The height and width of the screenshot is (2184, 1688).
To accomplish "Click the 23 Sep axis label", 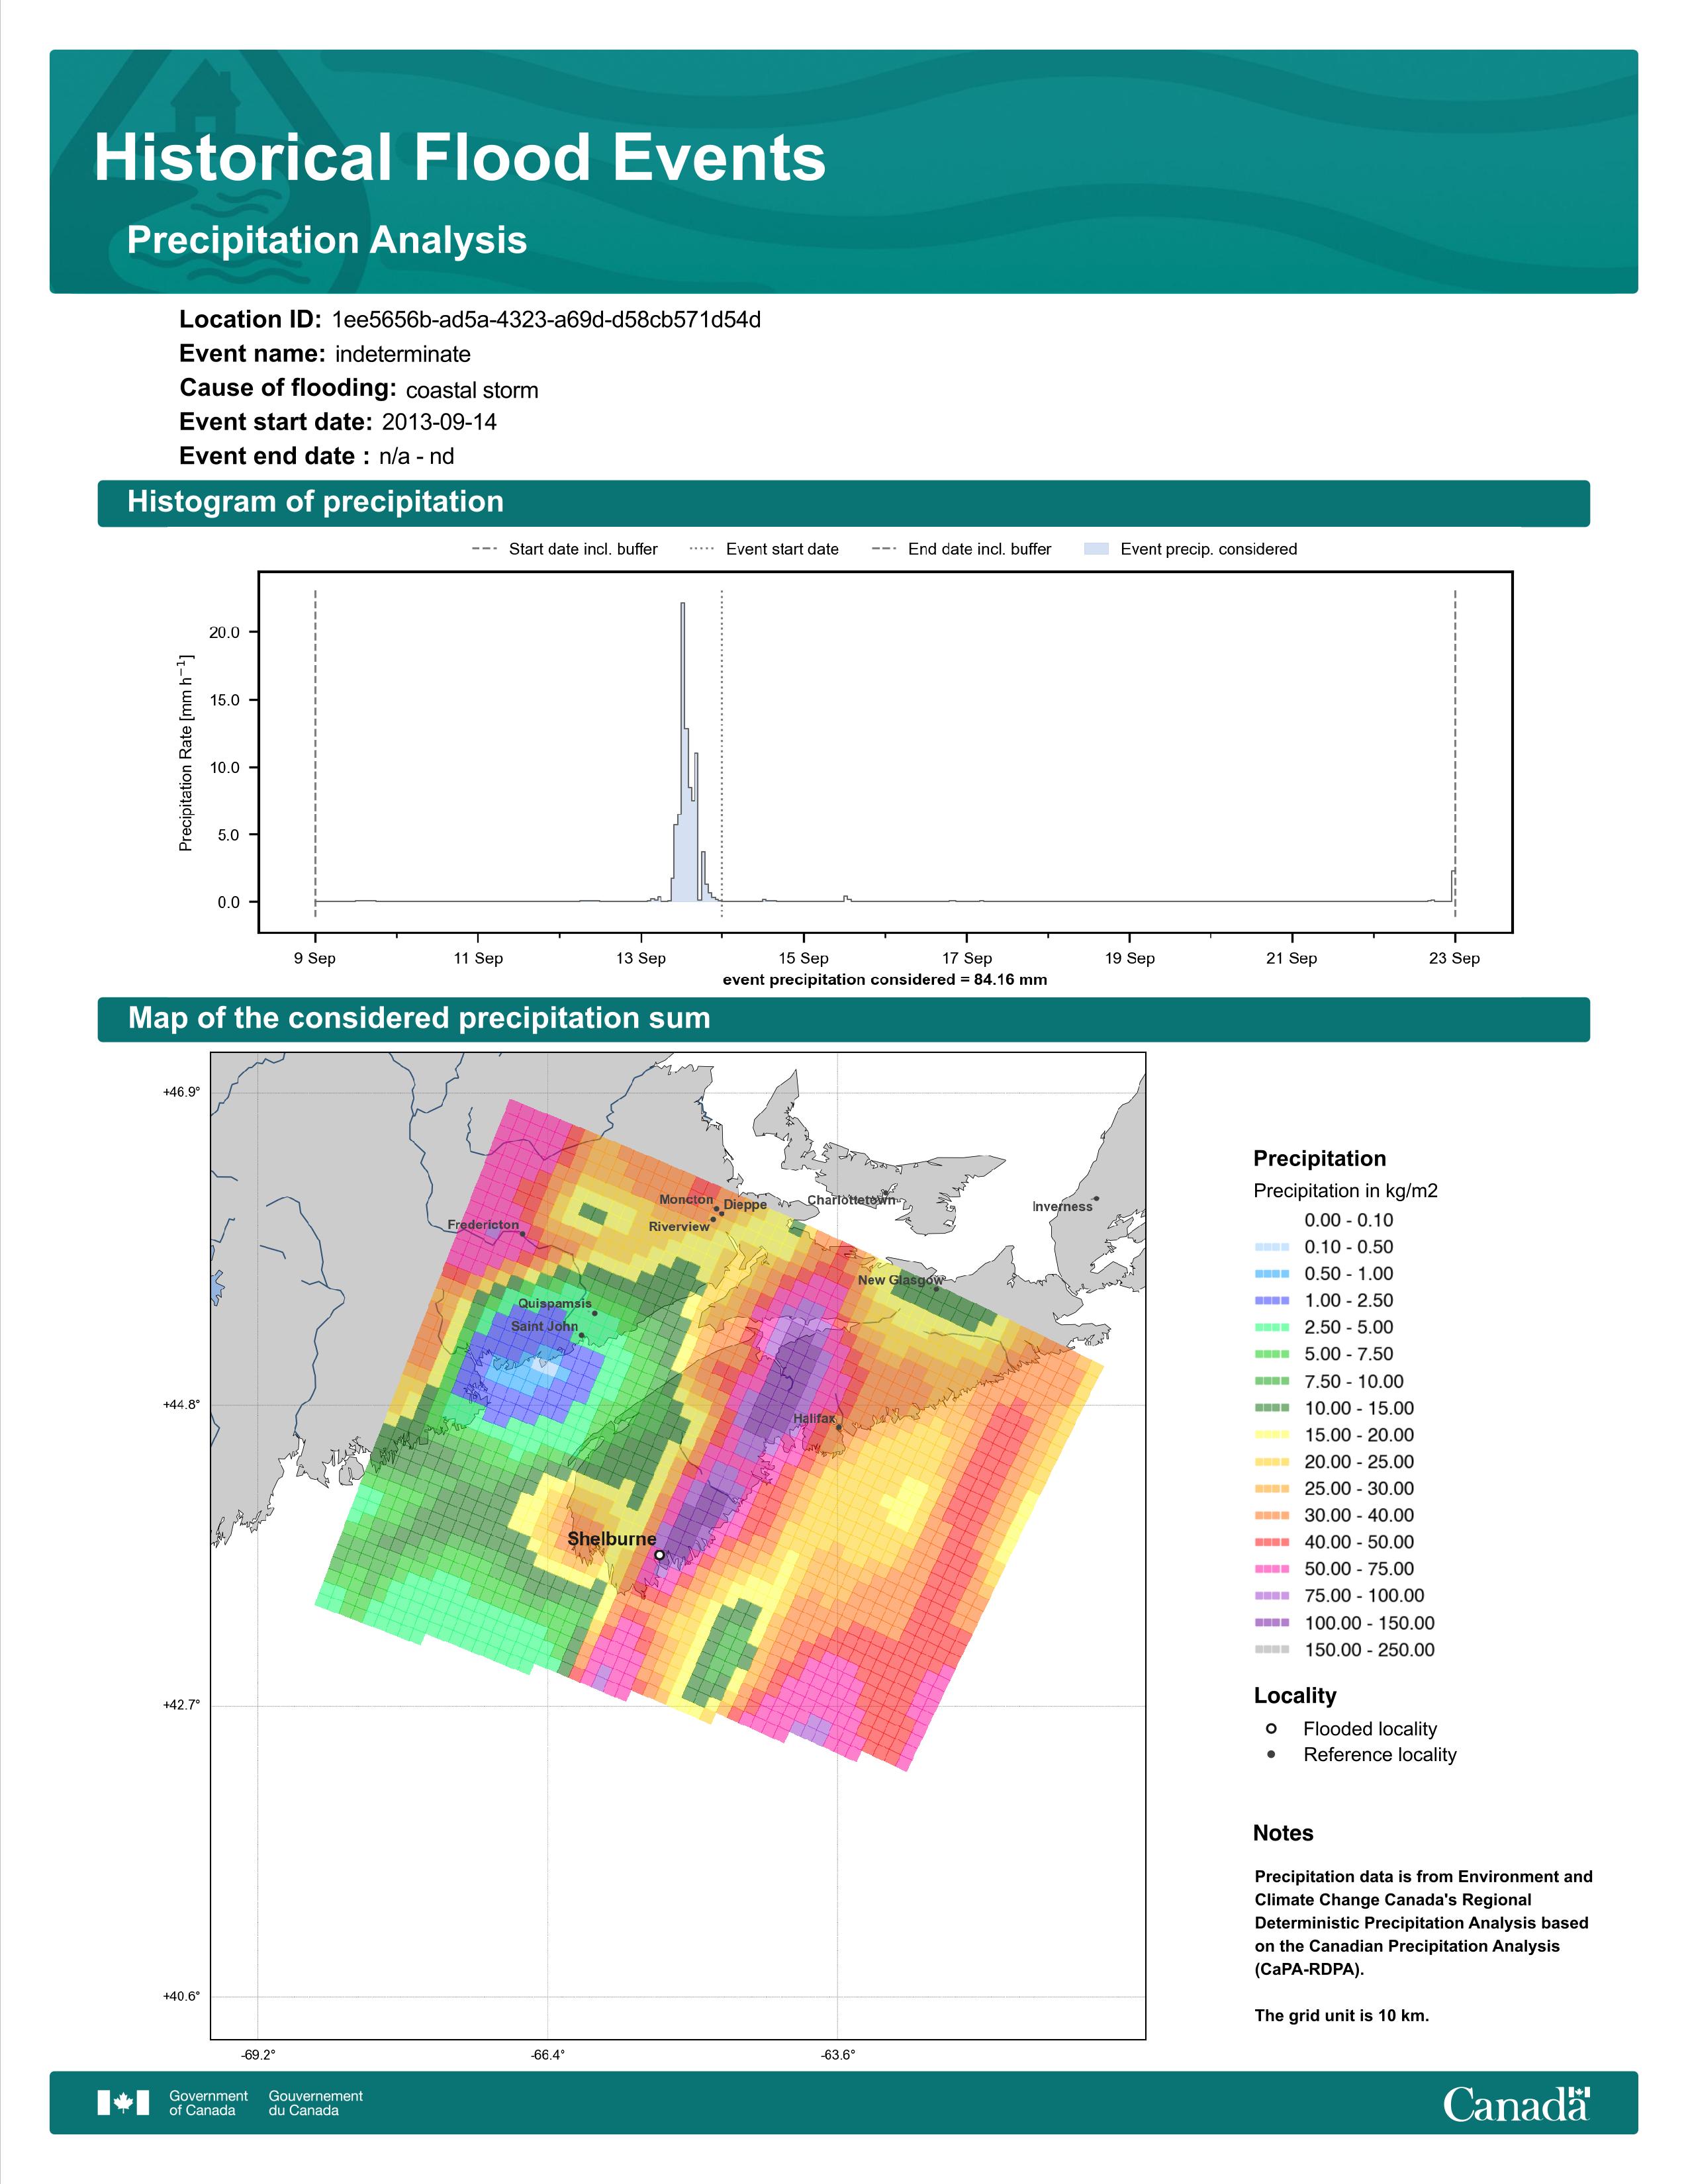I will [x=1454, y=958].
